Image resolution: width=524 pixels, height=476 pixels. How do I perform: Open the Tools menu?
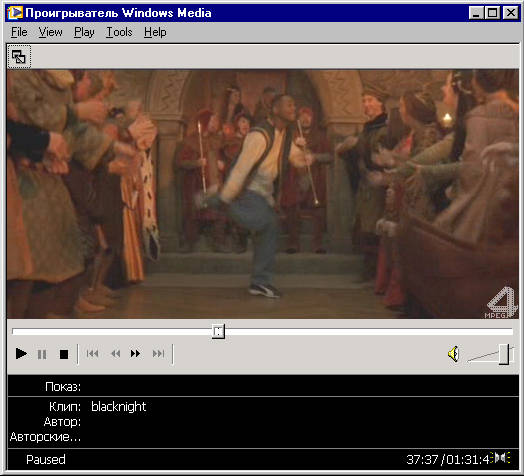[119, 32]
